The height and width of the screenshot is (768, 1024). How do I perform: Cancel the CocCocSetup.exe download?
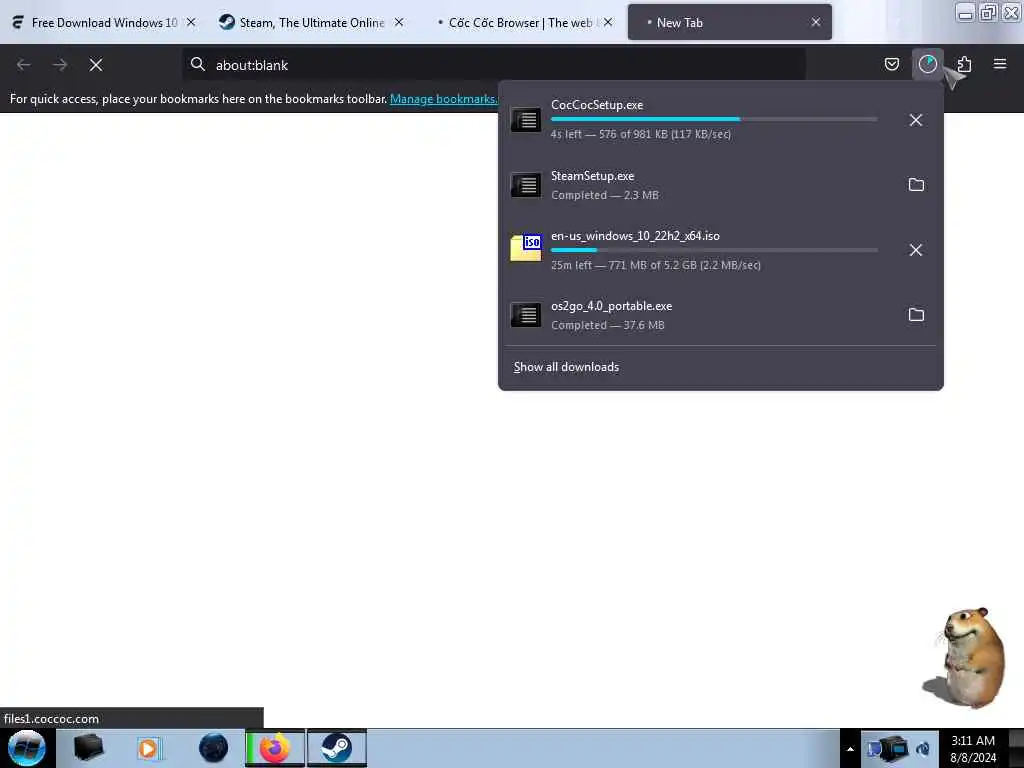[x=916, y=120]
